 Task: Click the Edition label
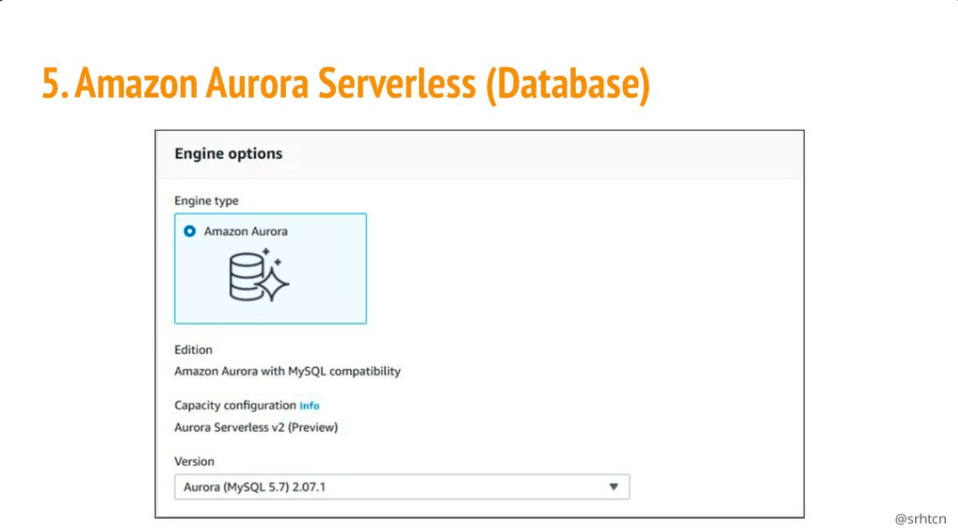[193, 350]
